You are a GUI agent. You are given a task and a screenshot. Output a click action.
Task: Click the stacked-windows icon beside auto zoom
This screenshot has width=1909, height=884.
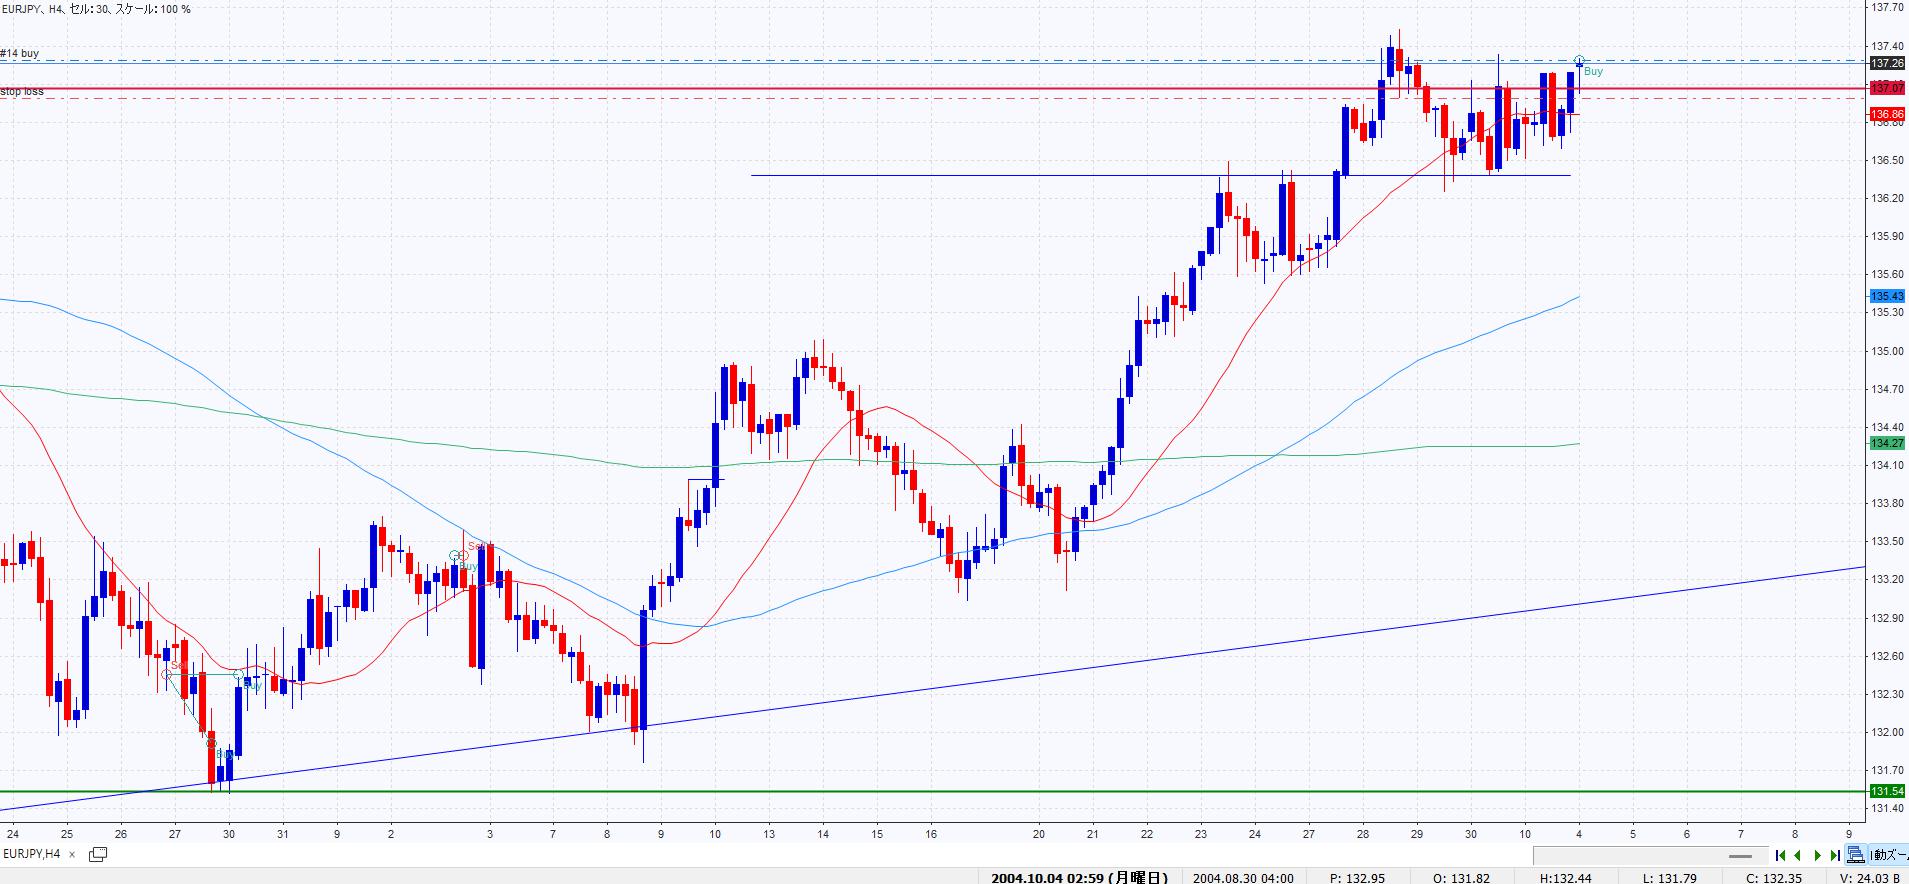[x=1856, y=855]
